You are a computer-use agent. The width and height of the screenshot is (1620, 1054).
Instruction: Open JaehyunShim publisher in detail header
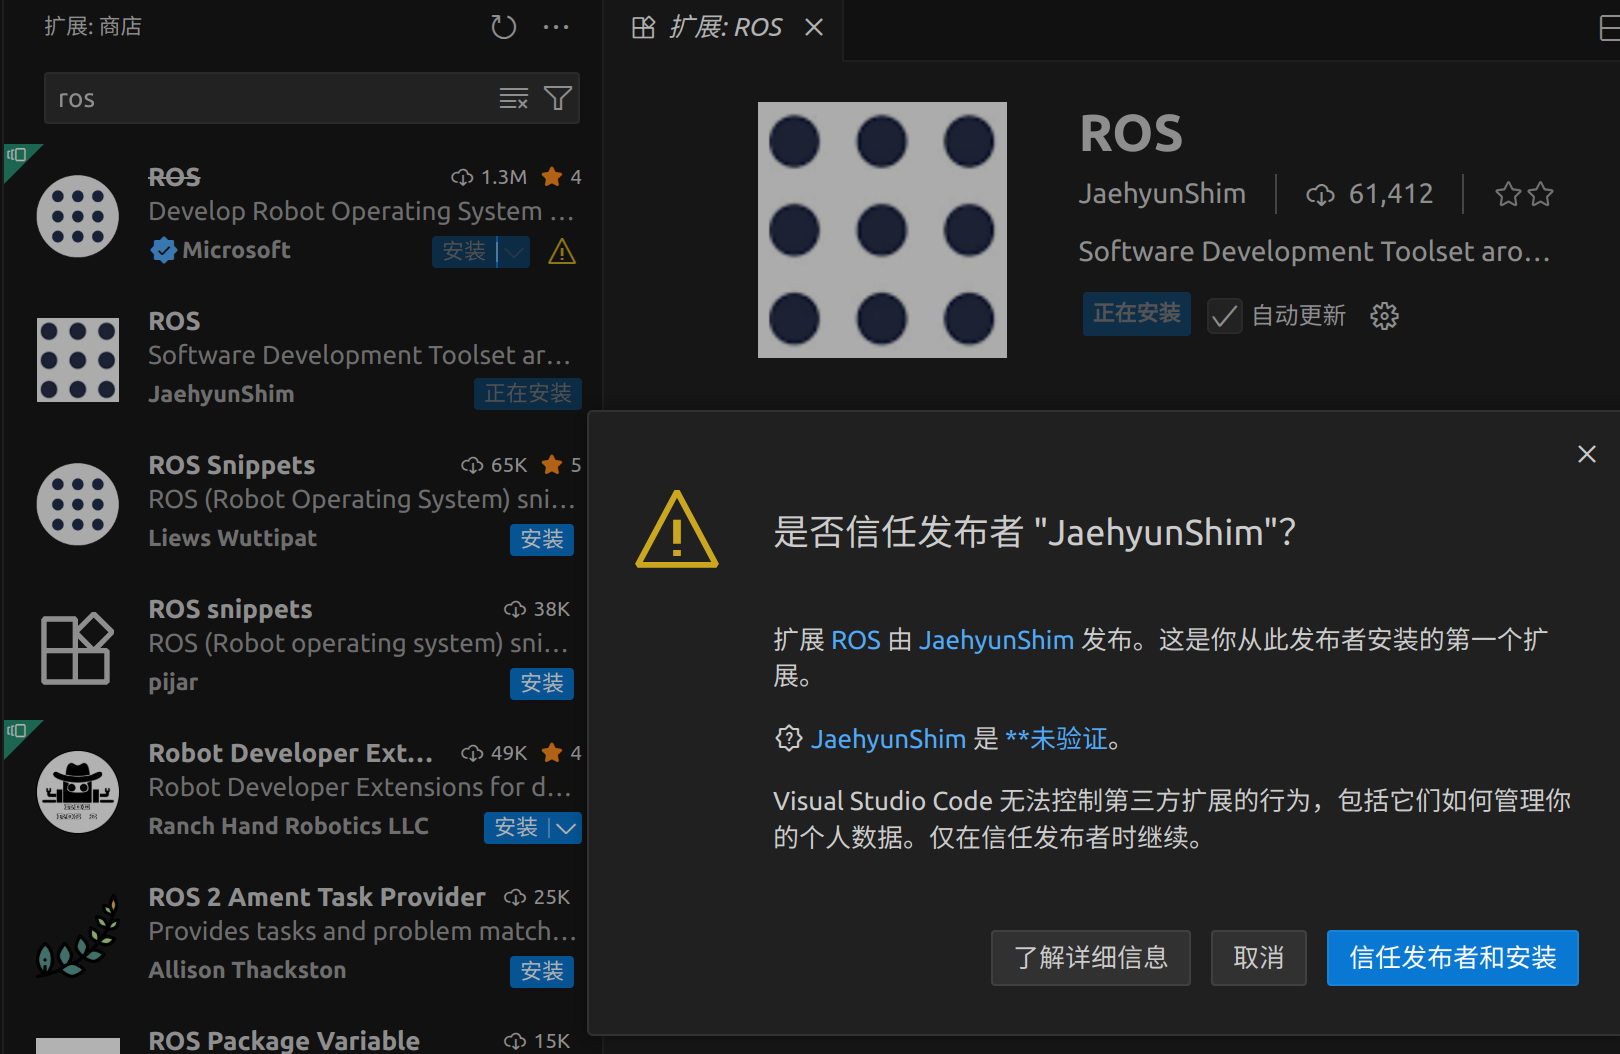pyautogui.click(x=1162, y=194)
